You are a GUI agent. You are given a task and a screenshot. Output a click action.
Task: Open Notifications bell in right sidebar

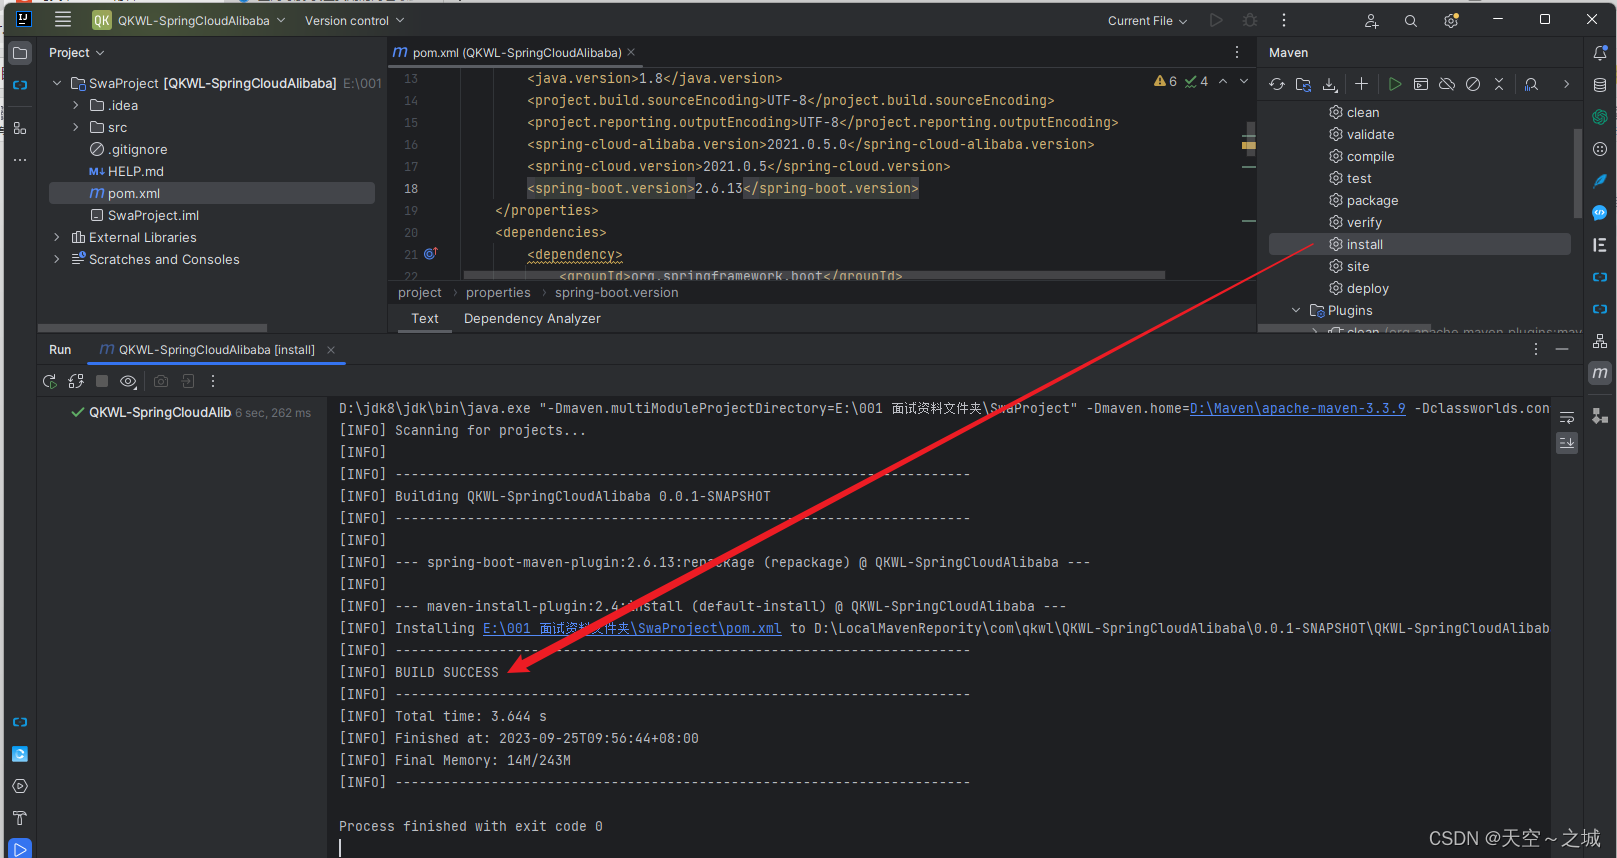[x=1600, y=53]
